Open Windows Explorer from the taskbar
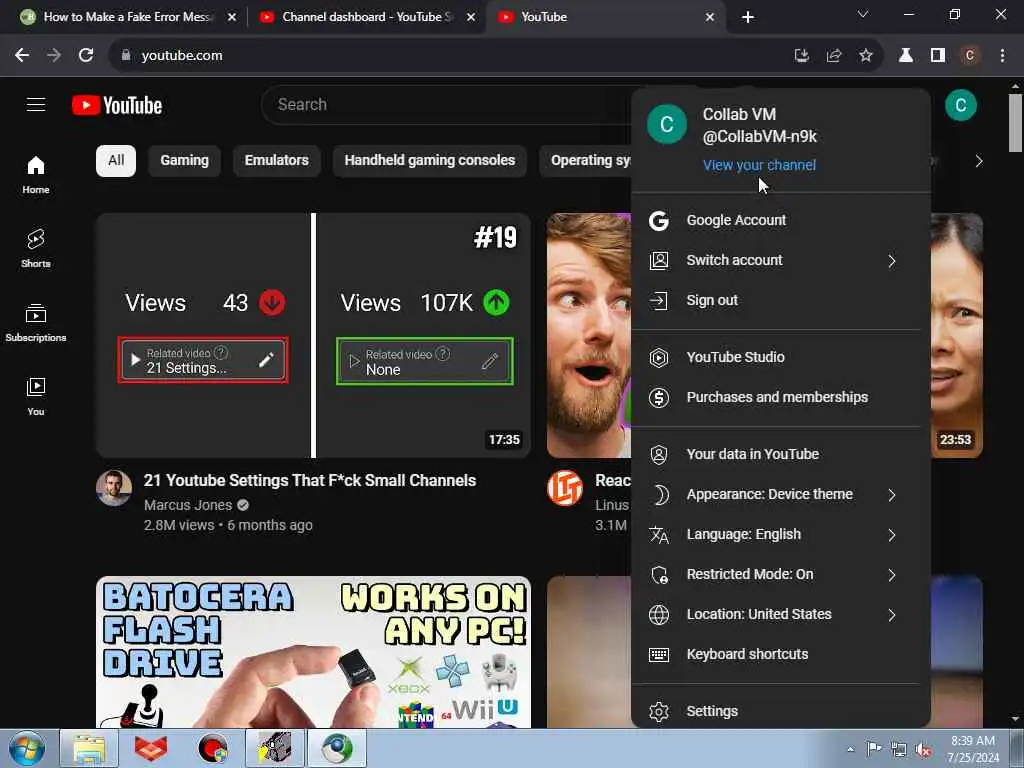This screenshot has width=1024, height=768. [89, 748]
